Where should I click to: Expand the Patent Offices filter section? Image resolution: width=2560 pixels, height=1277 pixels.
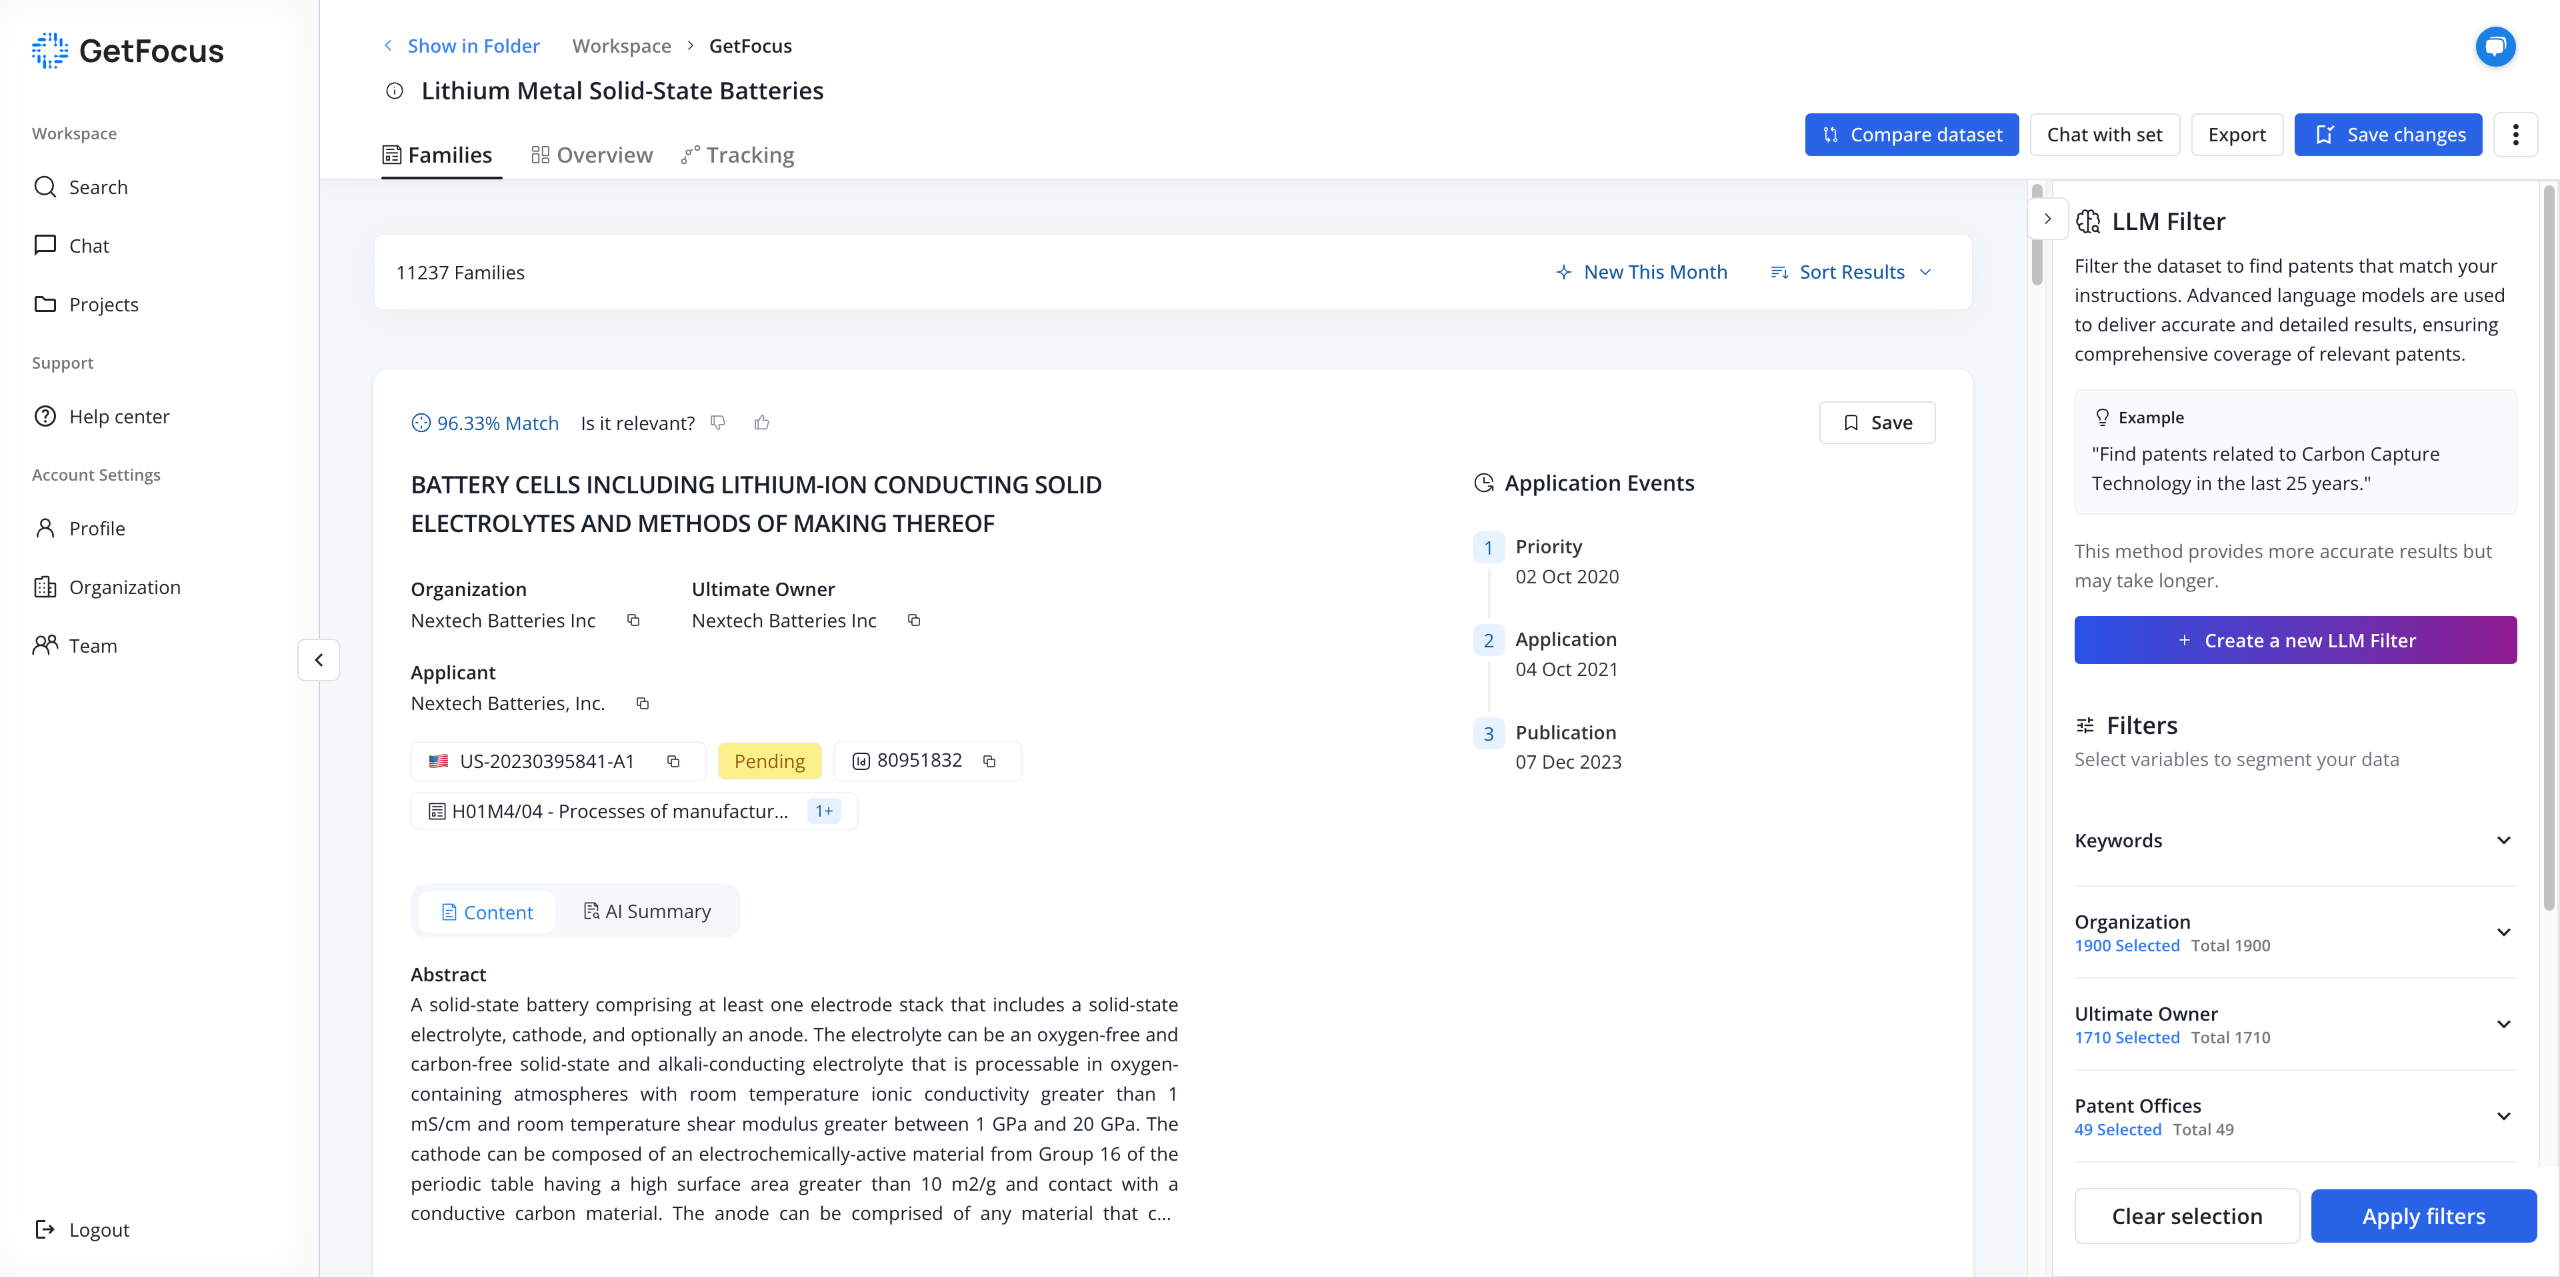coord(2503,1116)
